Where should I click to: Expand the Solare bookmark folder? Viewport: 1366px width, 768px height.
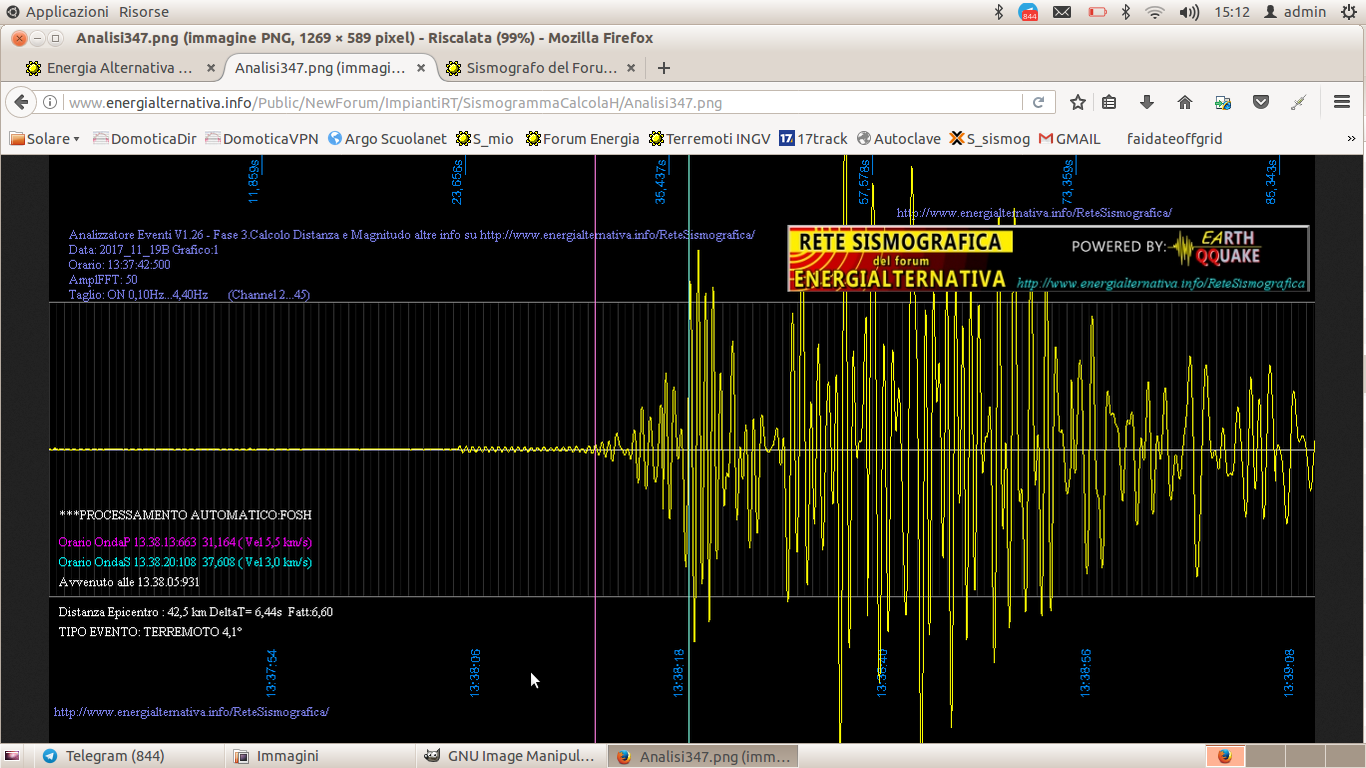pos(45,139)
